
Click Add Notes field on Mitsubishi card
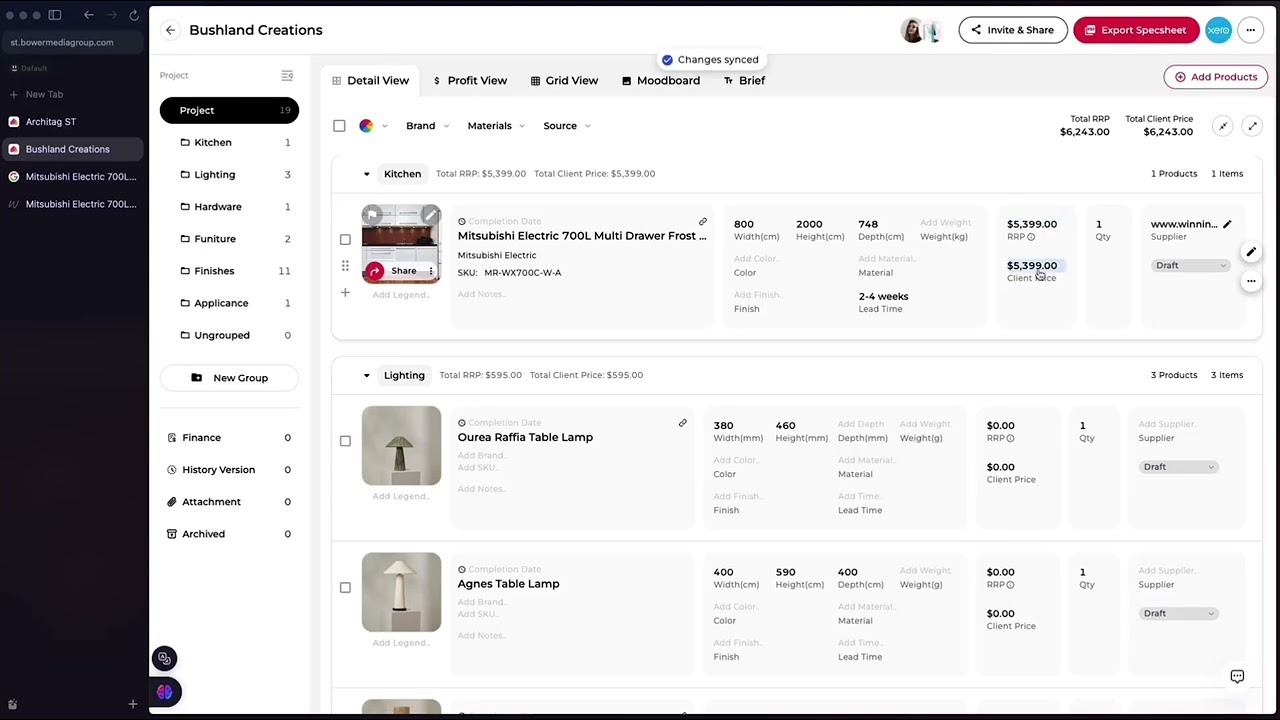[481, 294]
